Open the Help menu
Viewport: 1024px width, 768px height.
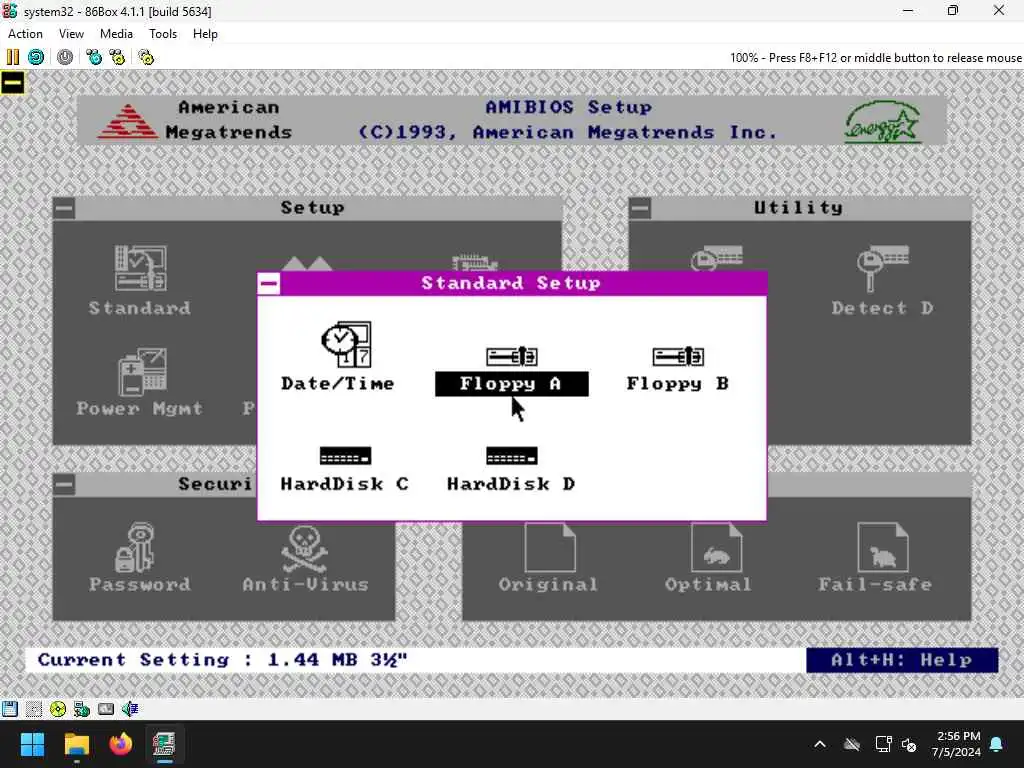[x=205, y=34]
